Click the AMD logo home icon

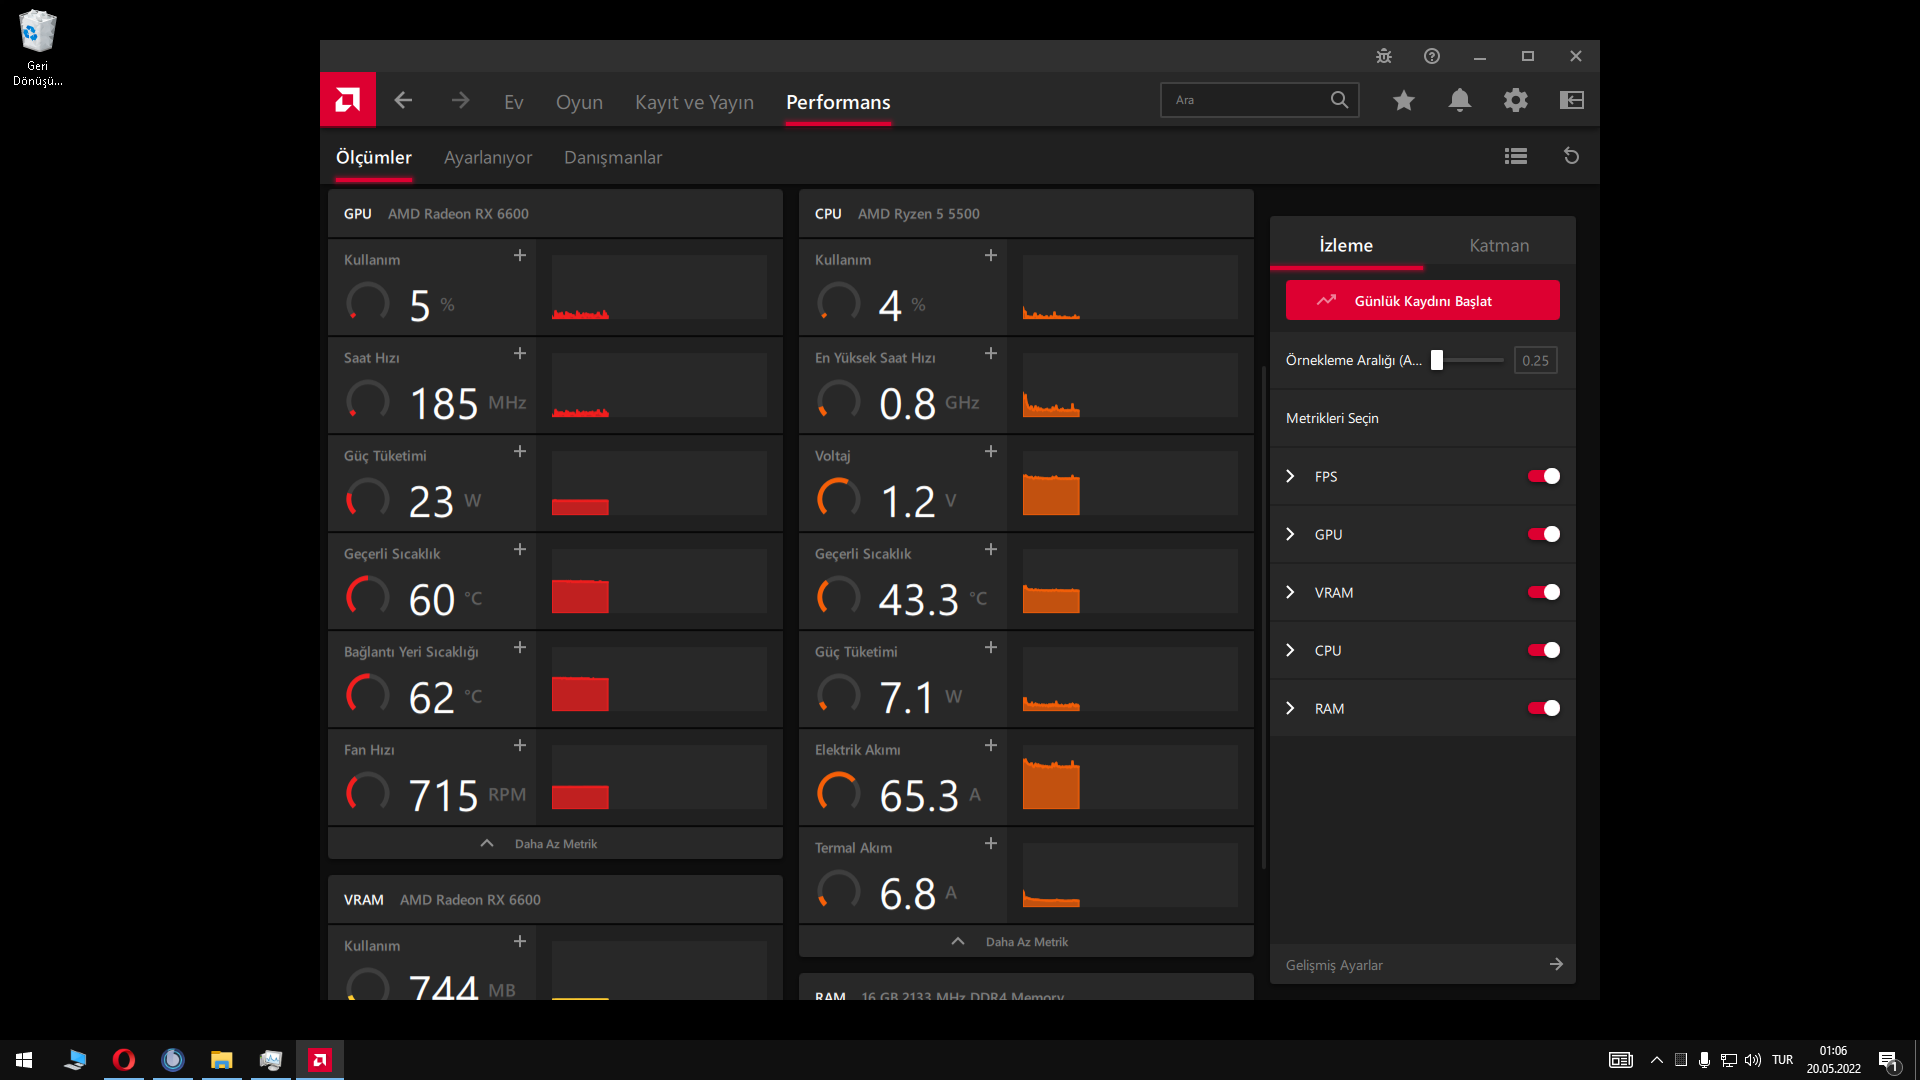tap(348, 100)
